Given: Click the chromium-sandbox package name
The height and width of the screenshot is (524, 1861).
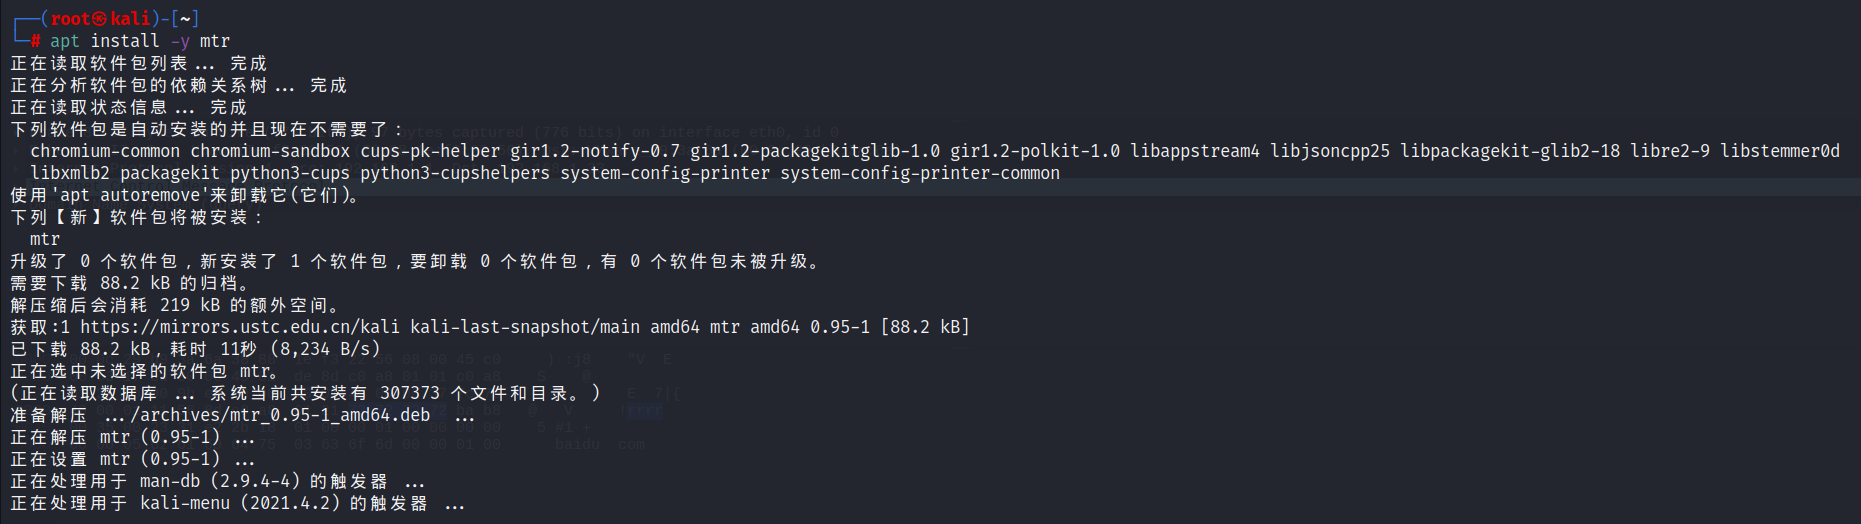Looking at the screenshot, I should pos(270,151).
